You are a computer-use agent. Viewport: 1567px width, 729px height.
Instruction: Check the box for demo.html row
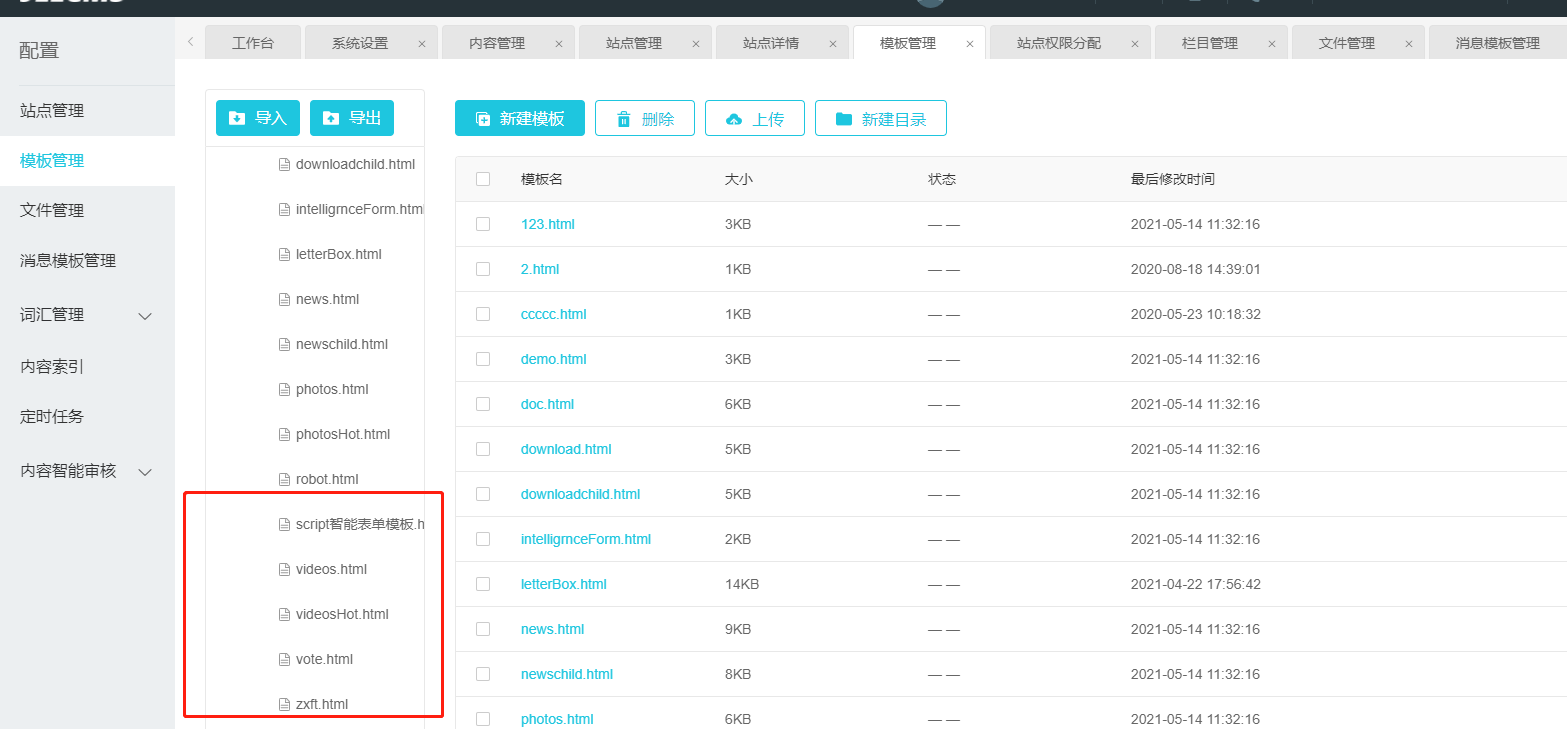pos(483,359)
